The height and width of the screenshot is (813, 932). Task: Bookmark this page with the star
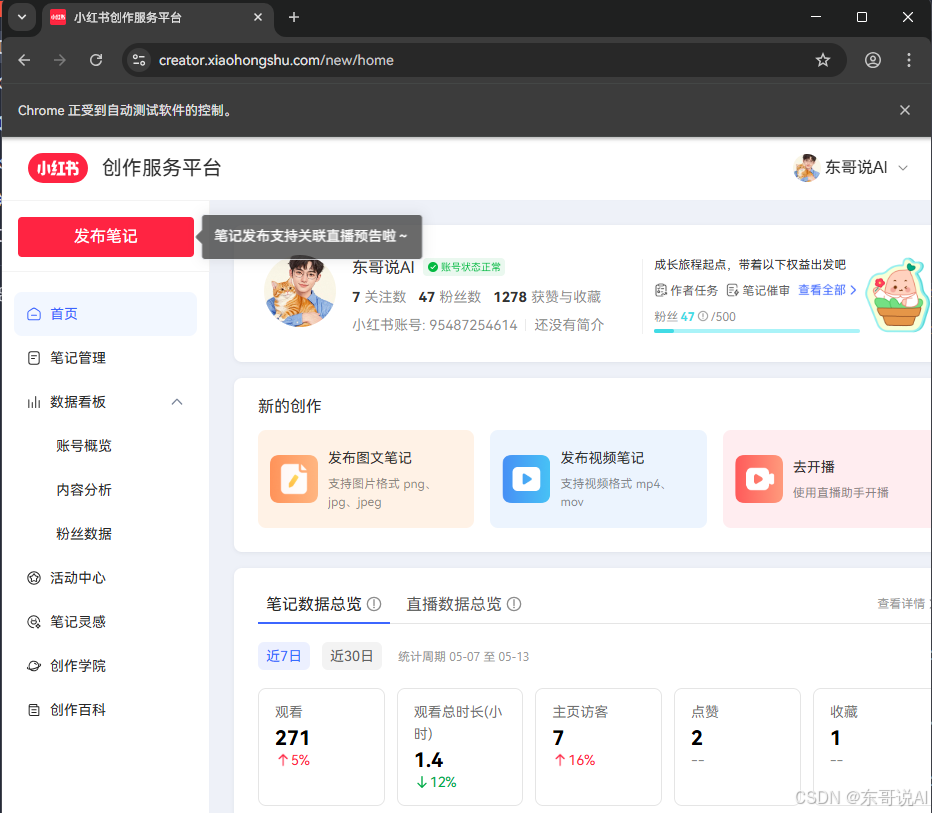[823, 60]
